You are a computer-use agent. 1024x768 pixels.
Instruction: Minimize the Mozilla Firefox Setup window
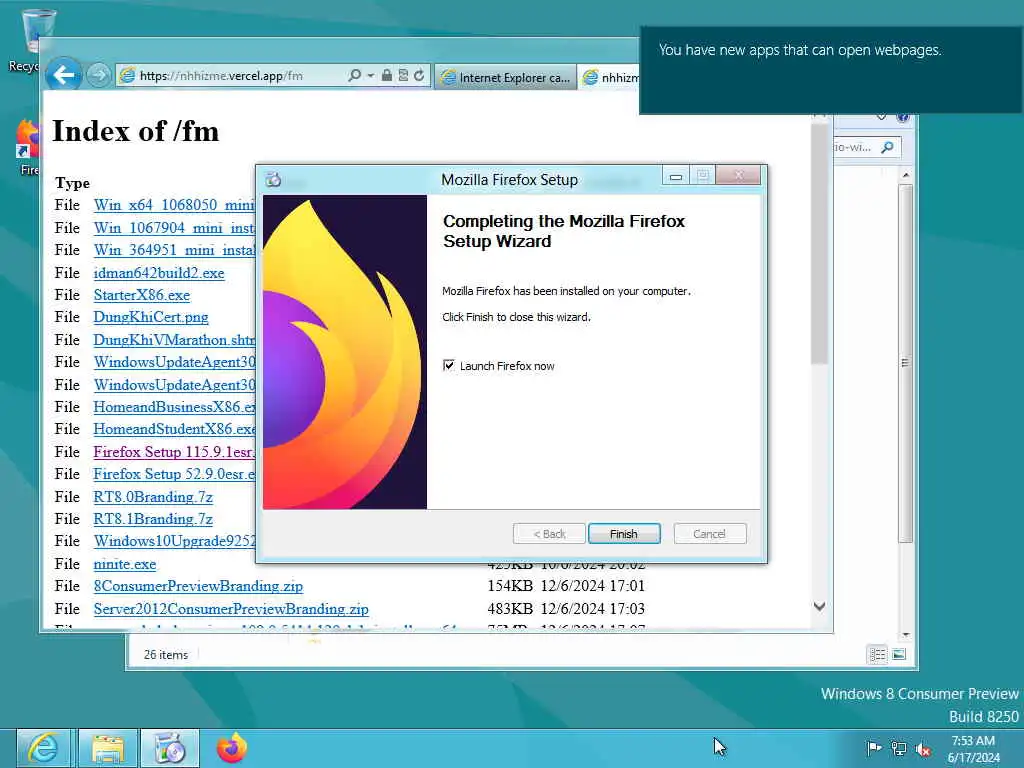676,176
